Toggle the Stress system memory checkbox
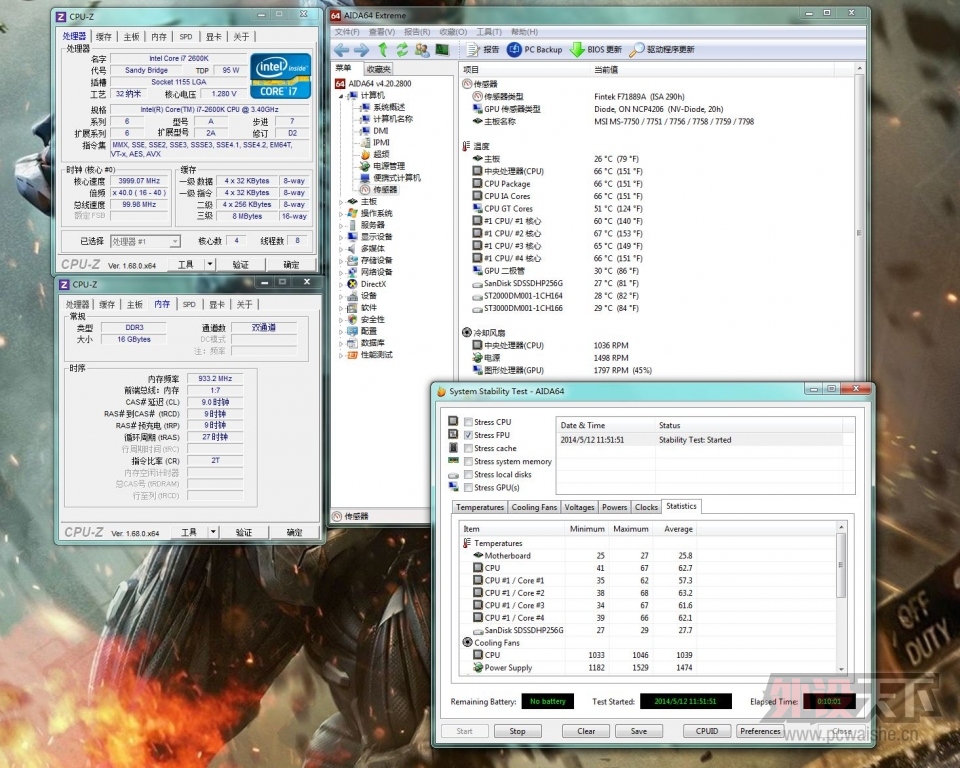The width and height of the screenshot is (960, 768). click(468, 461)
